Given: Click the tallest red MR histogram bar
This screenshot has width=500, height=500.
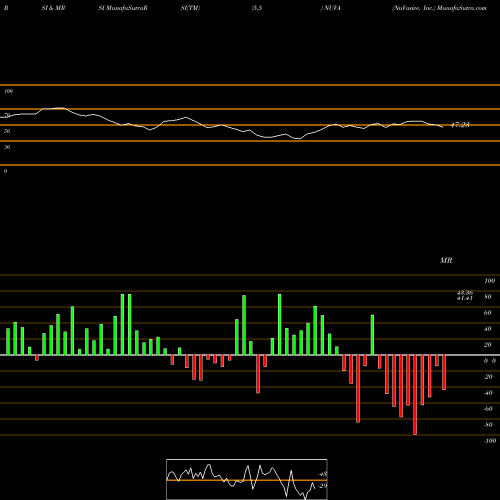Looking at the screenshot, I should coord(415,395).
